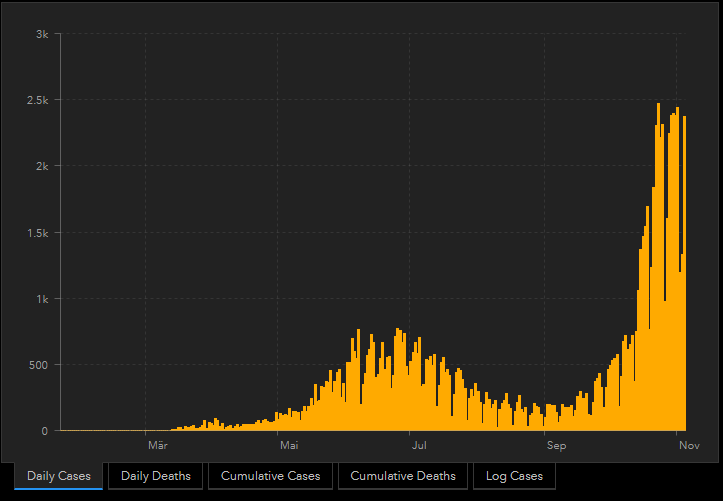723x501 pixels.
Task: Show the Cumulative Deaths chart tab
Action: point(403,476)
